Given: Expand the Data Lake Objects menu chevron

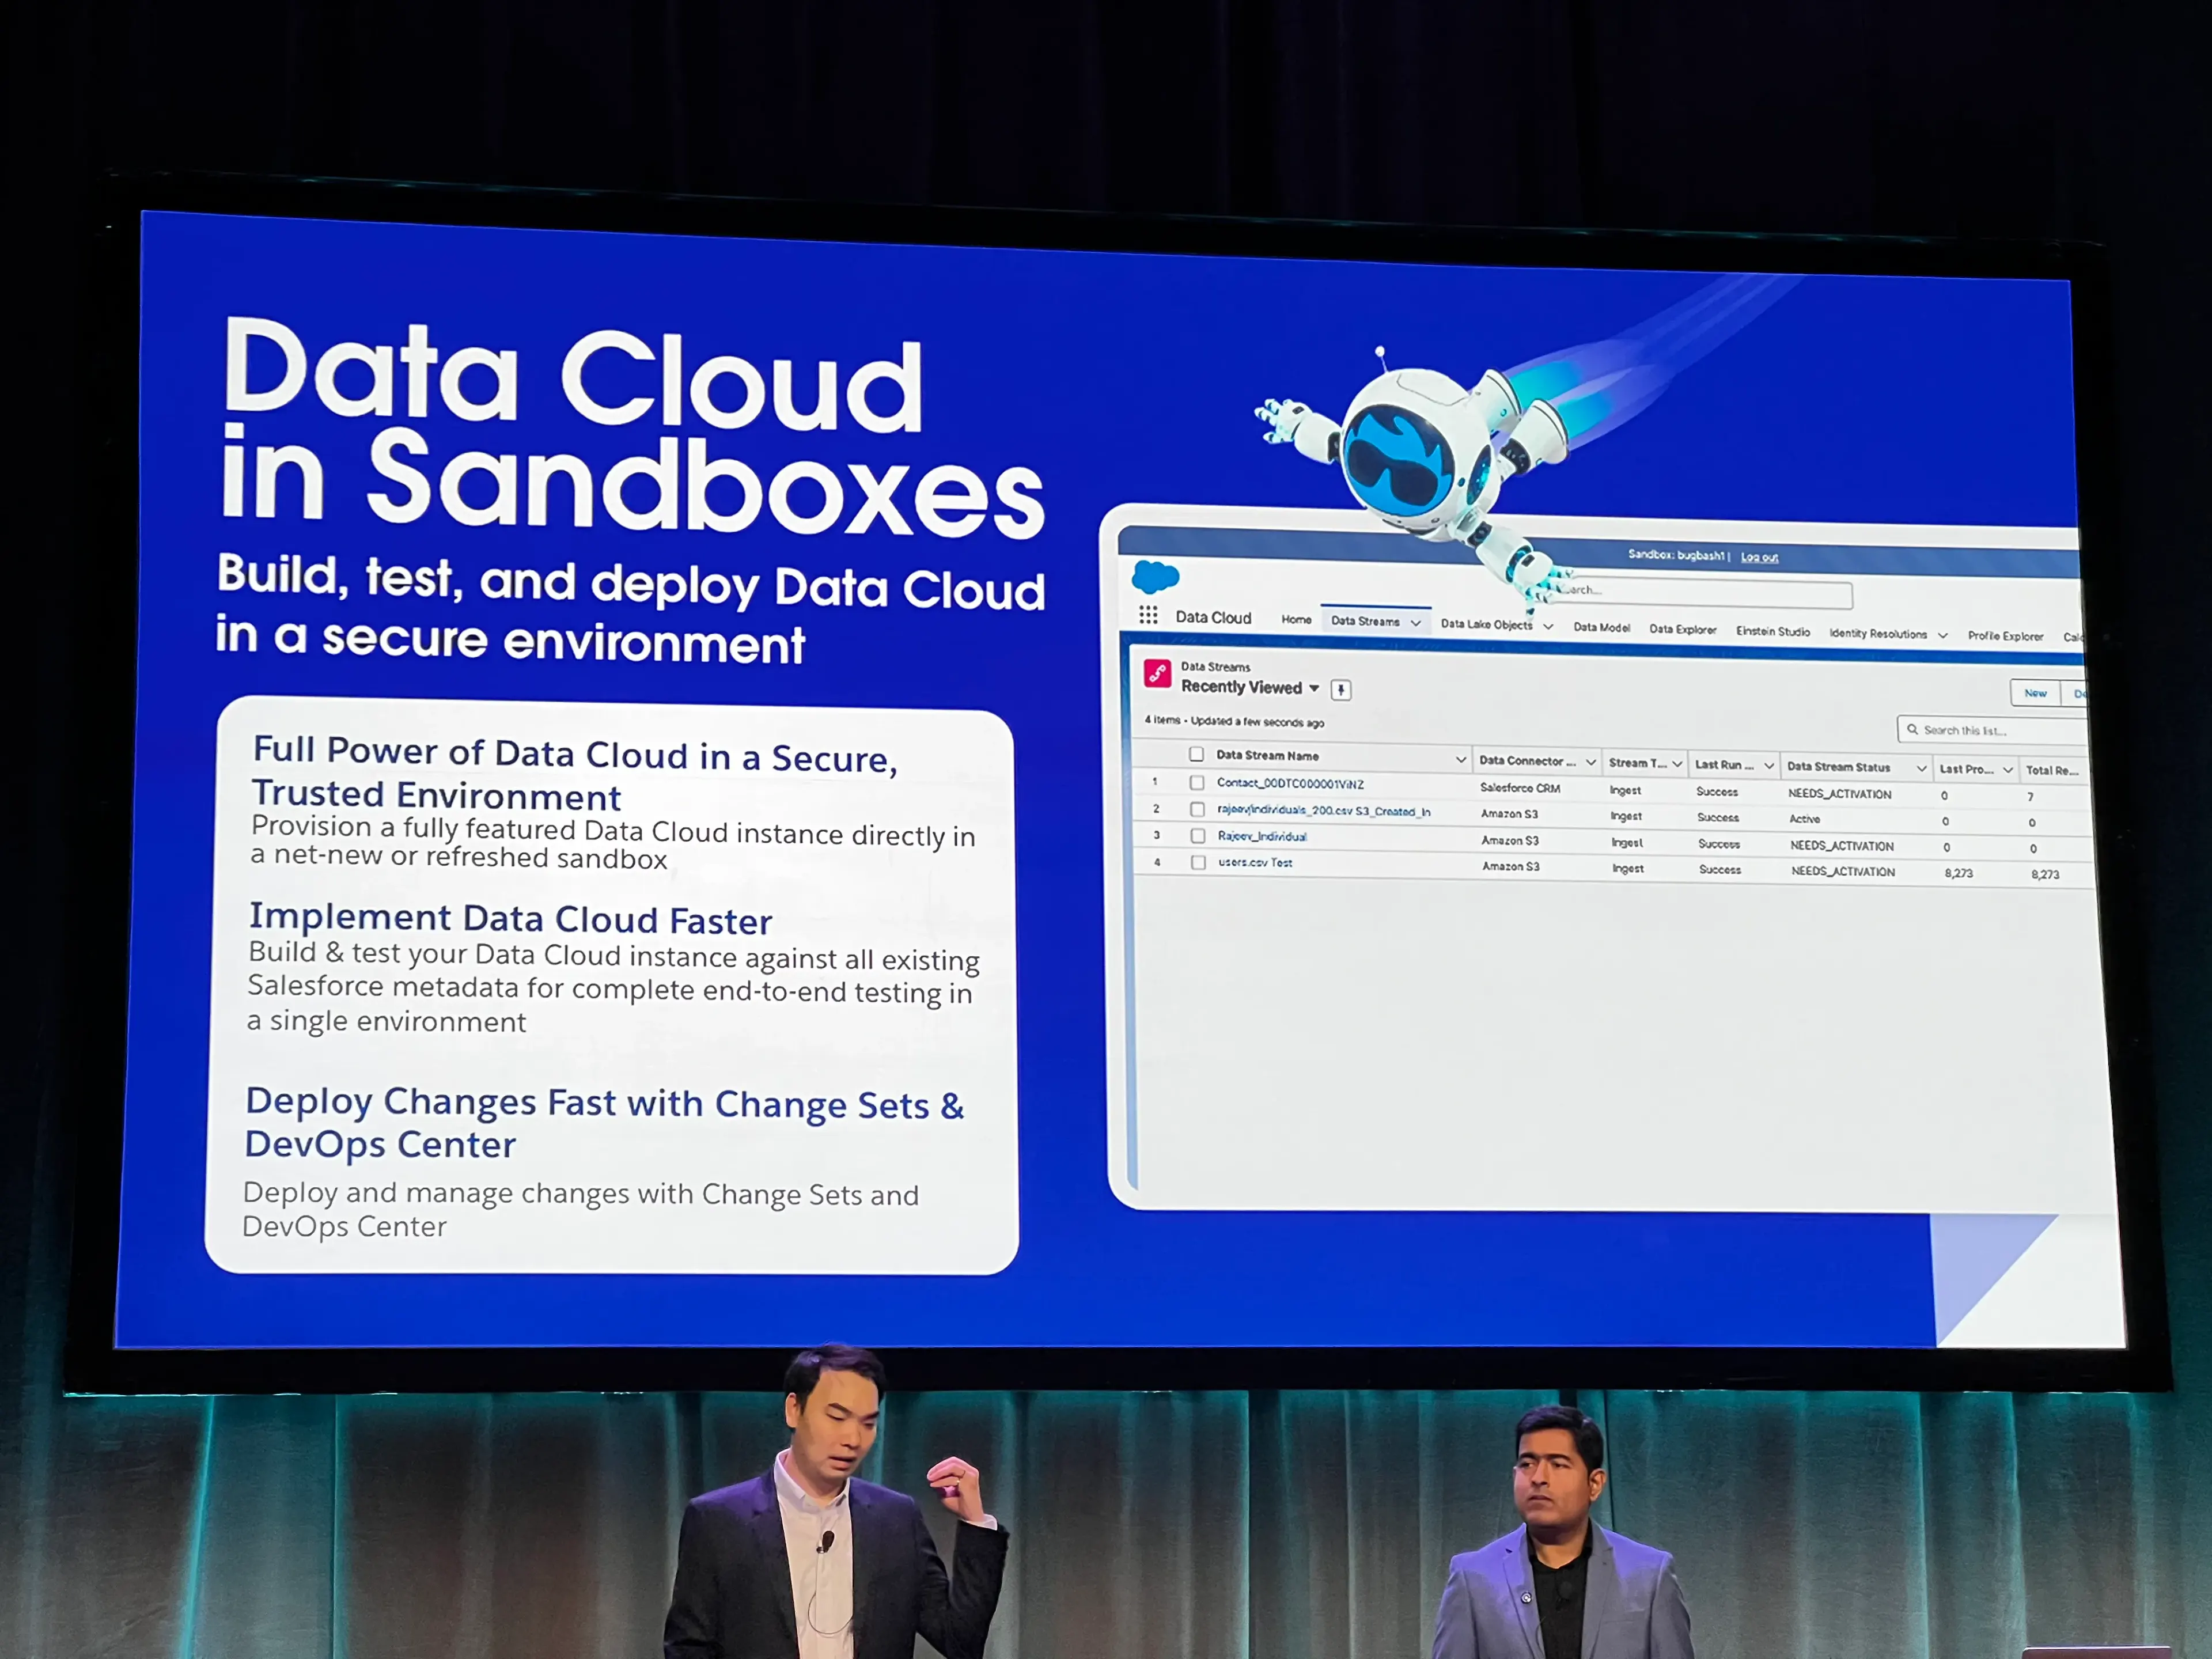Looking at the screenshot, I should click(x=1548, y=626).
